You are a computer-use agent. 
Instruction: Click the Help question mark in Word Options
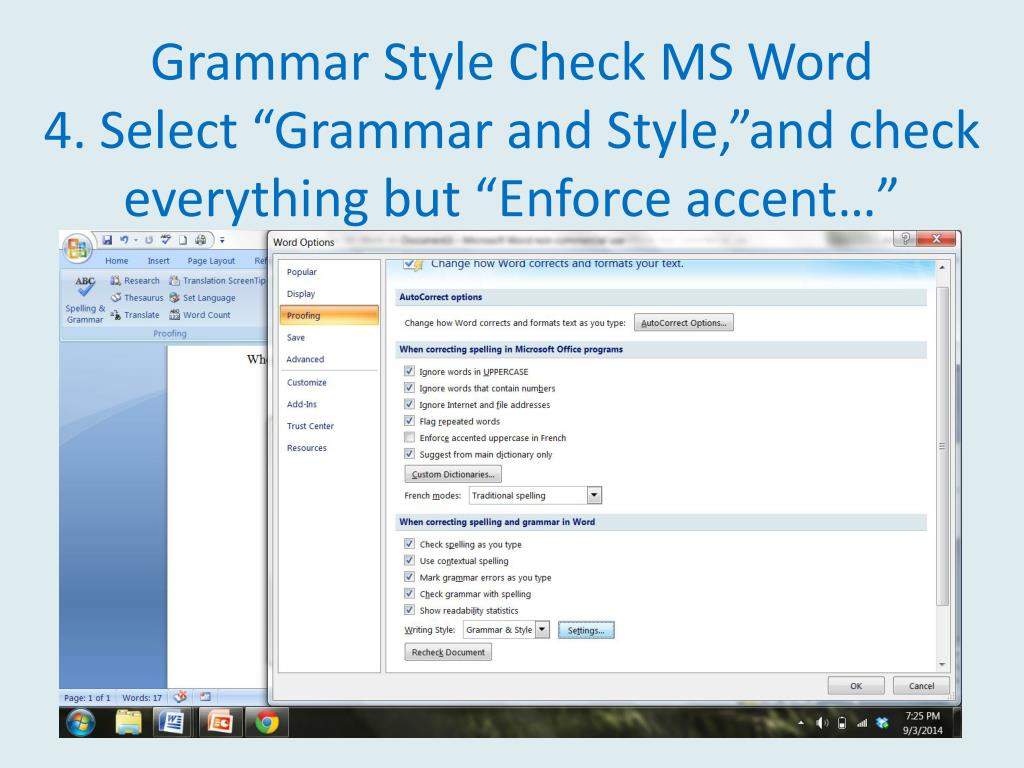tap(904, 239)
